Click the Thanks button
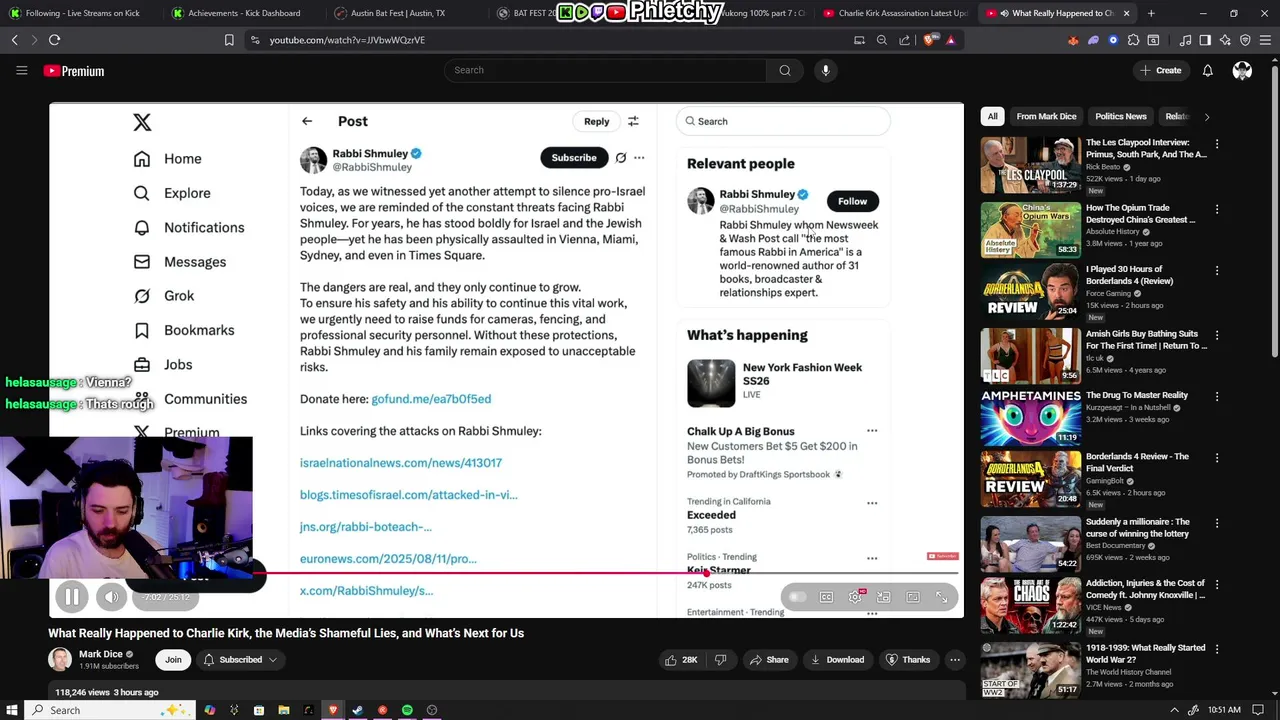The image size is (1280, 720). (x=908, y=660)
